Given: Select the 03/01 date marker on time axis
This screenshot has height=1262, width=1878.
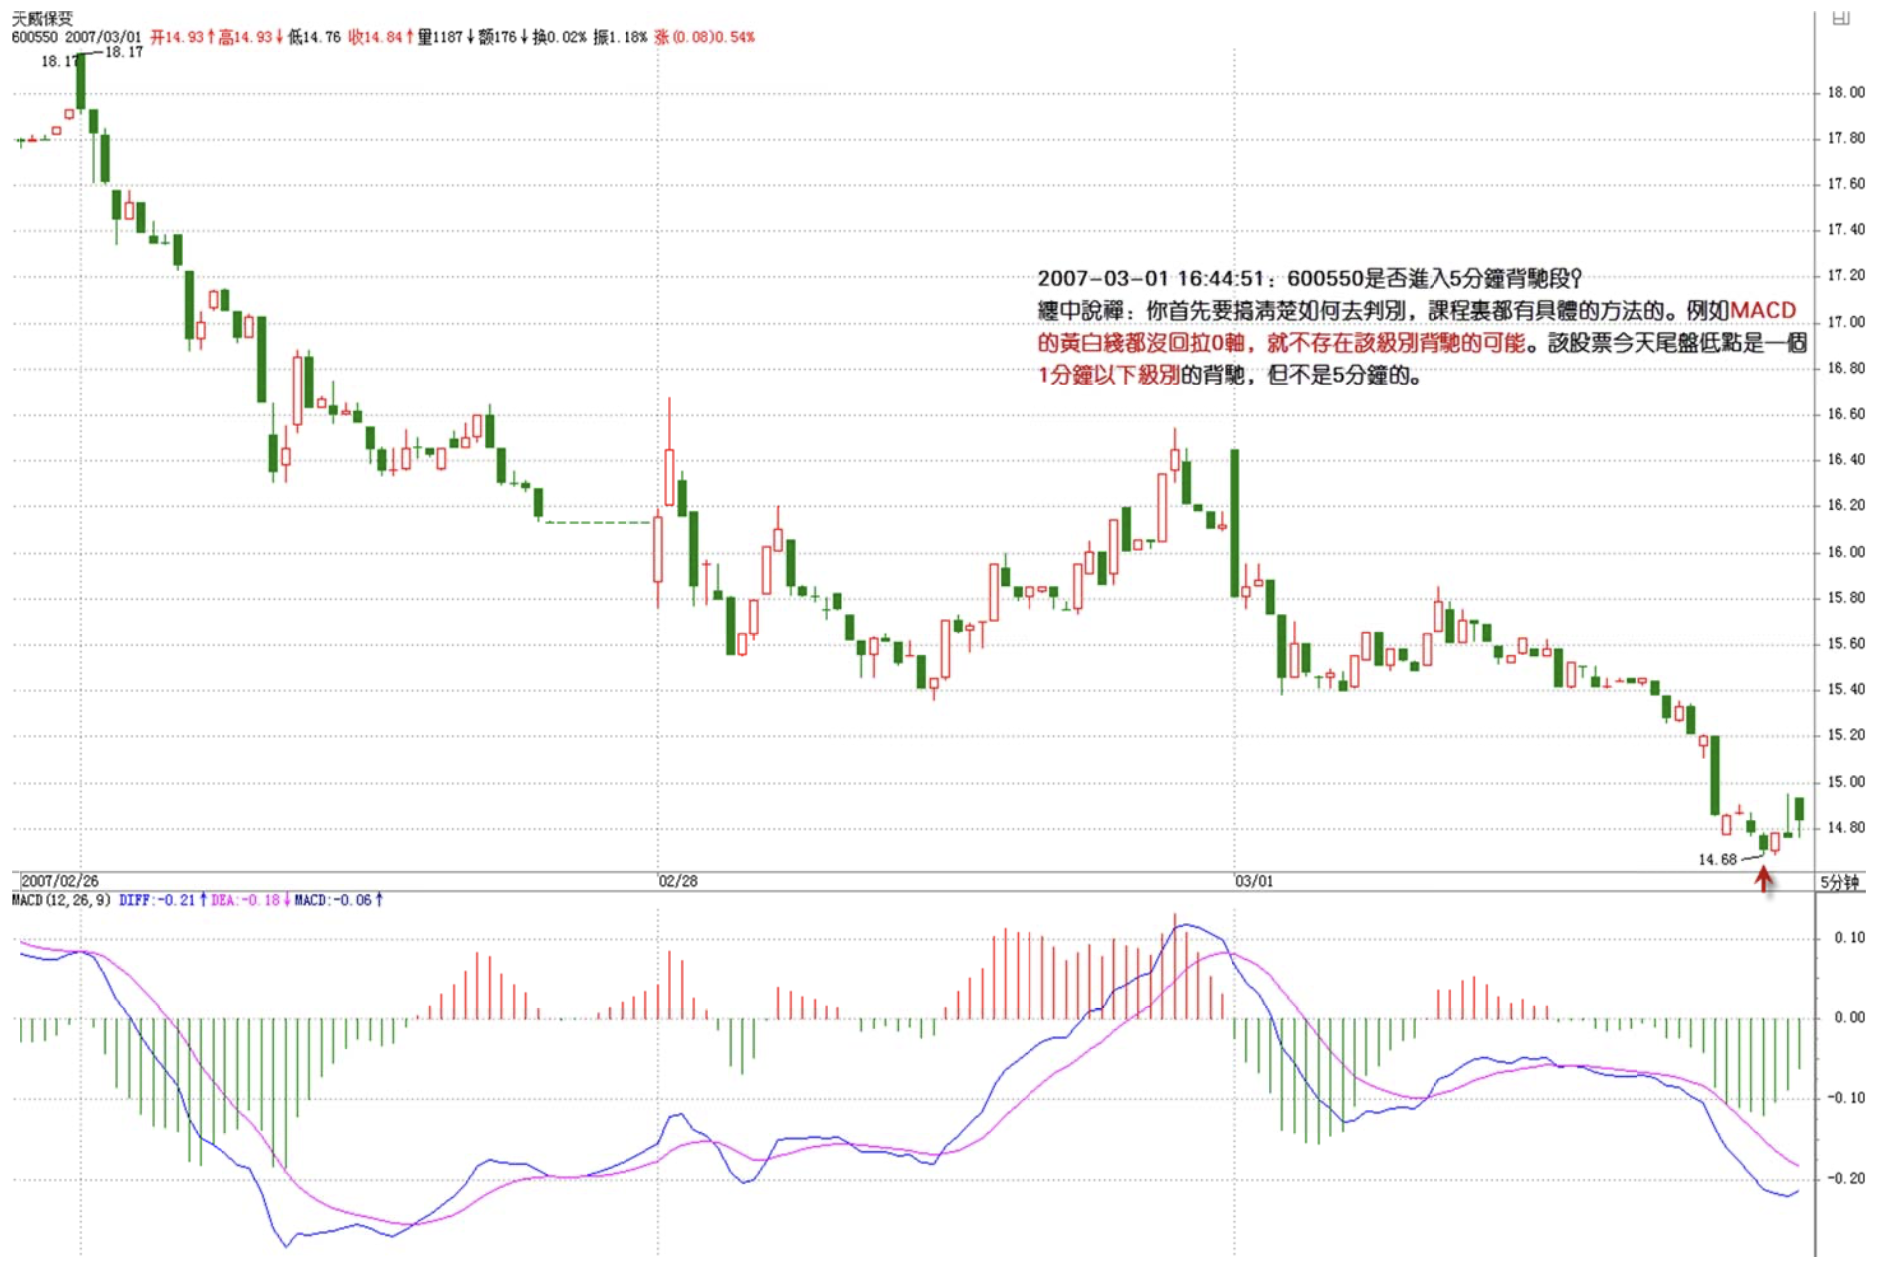Looking at the screenshot, I should click(1254, 881).
